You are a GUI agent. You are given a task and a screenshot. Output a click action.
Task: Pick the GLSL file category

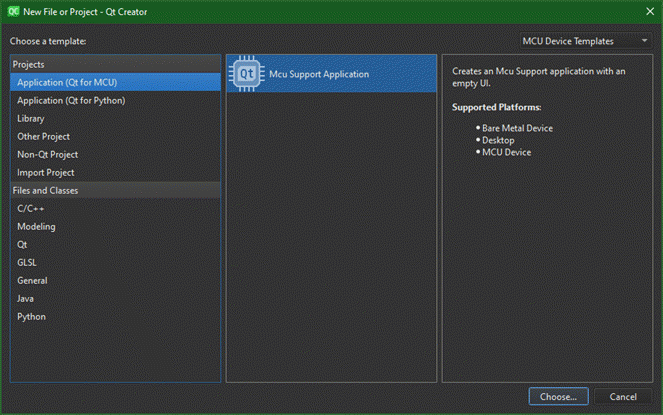coord(27,263)
